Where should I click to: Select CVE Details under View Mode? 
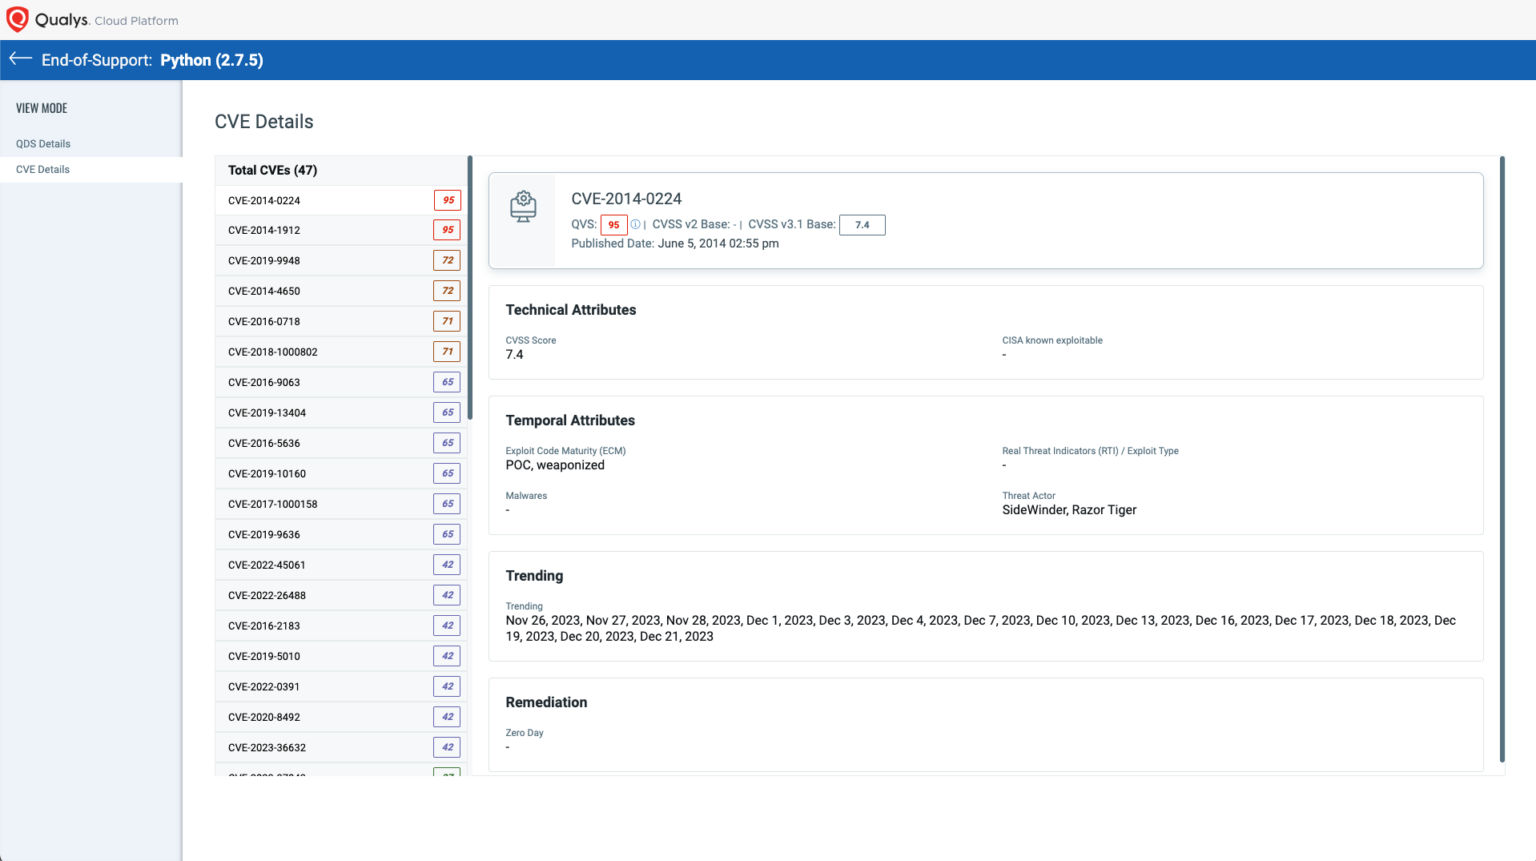tap(41, 169)
